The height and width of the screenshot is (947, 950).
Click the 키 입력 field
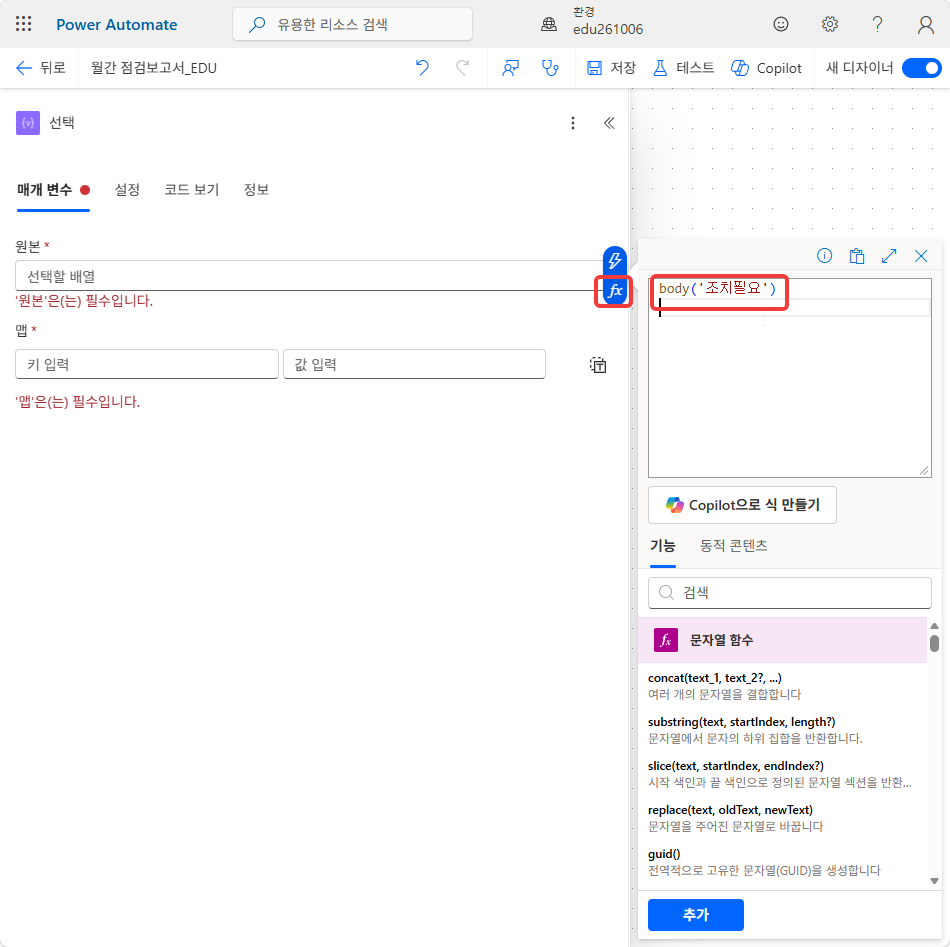(x=147, y=364)
